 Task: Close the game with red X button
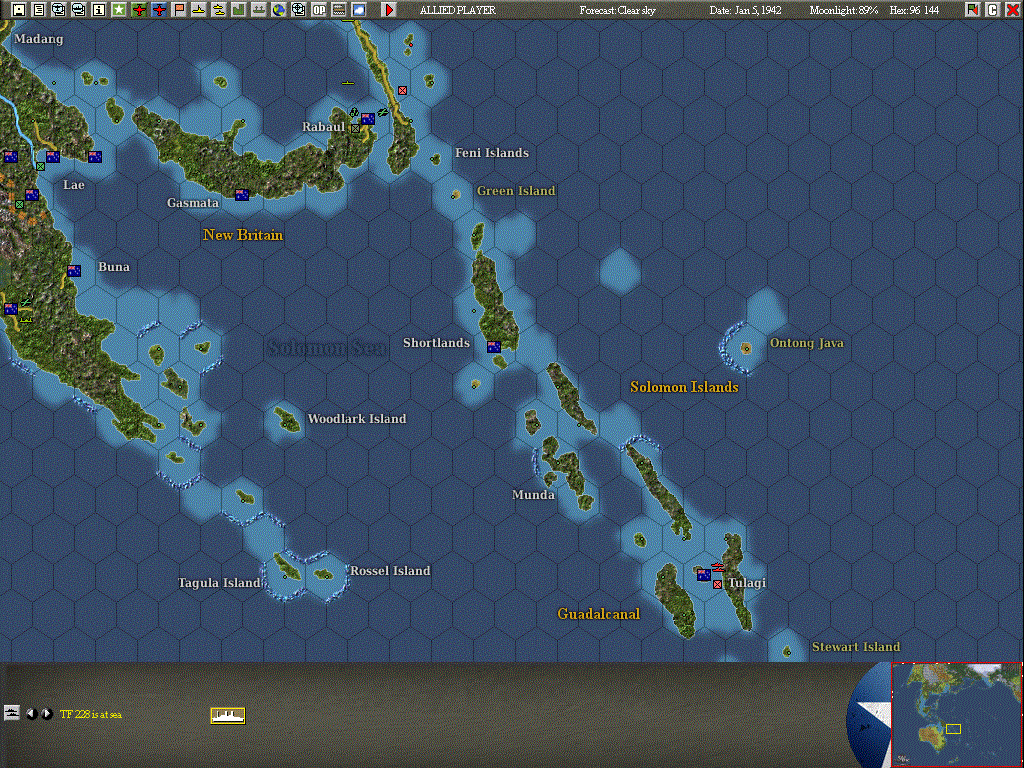pos(1013,9)
